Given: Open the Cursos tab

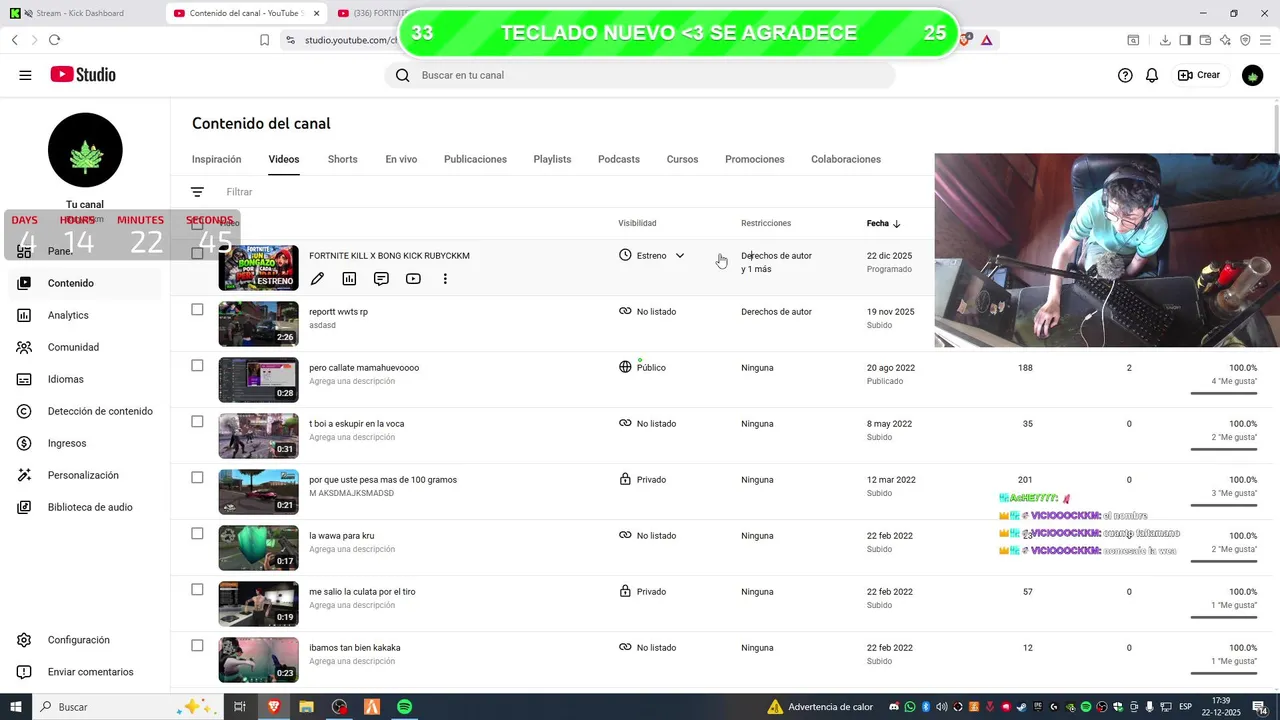Looking at the screenshot, I should (682, 159).
